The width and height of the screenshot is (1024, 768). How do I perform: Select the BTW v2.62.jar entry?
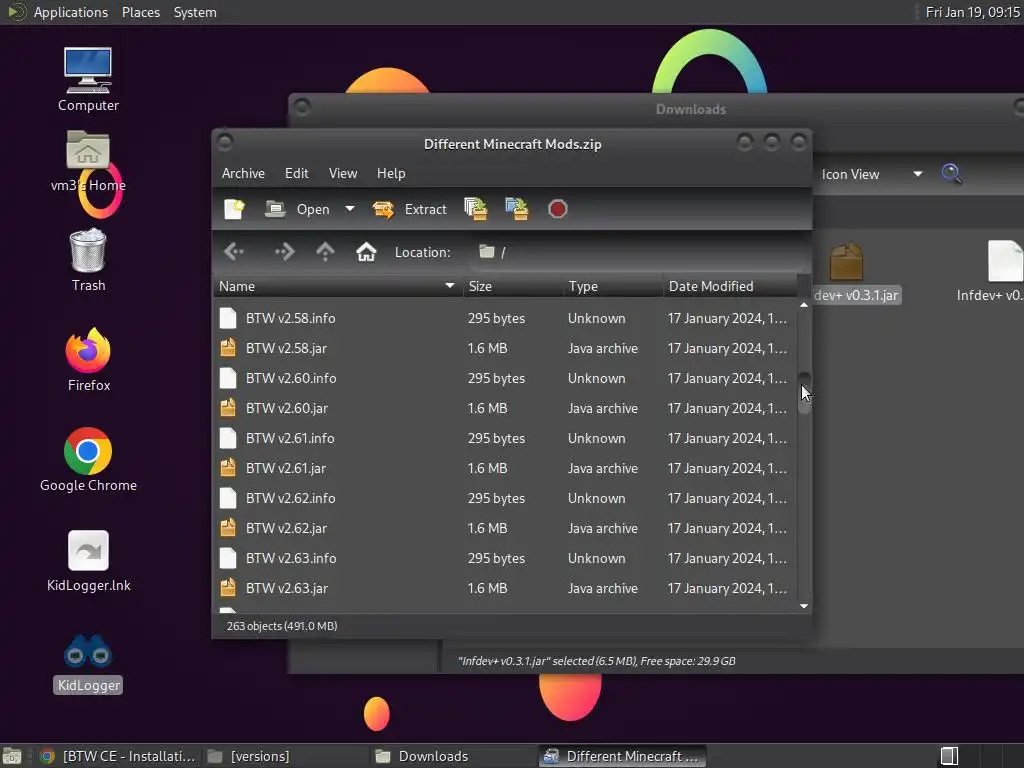point(505,528)
